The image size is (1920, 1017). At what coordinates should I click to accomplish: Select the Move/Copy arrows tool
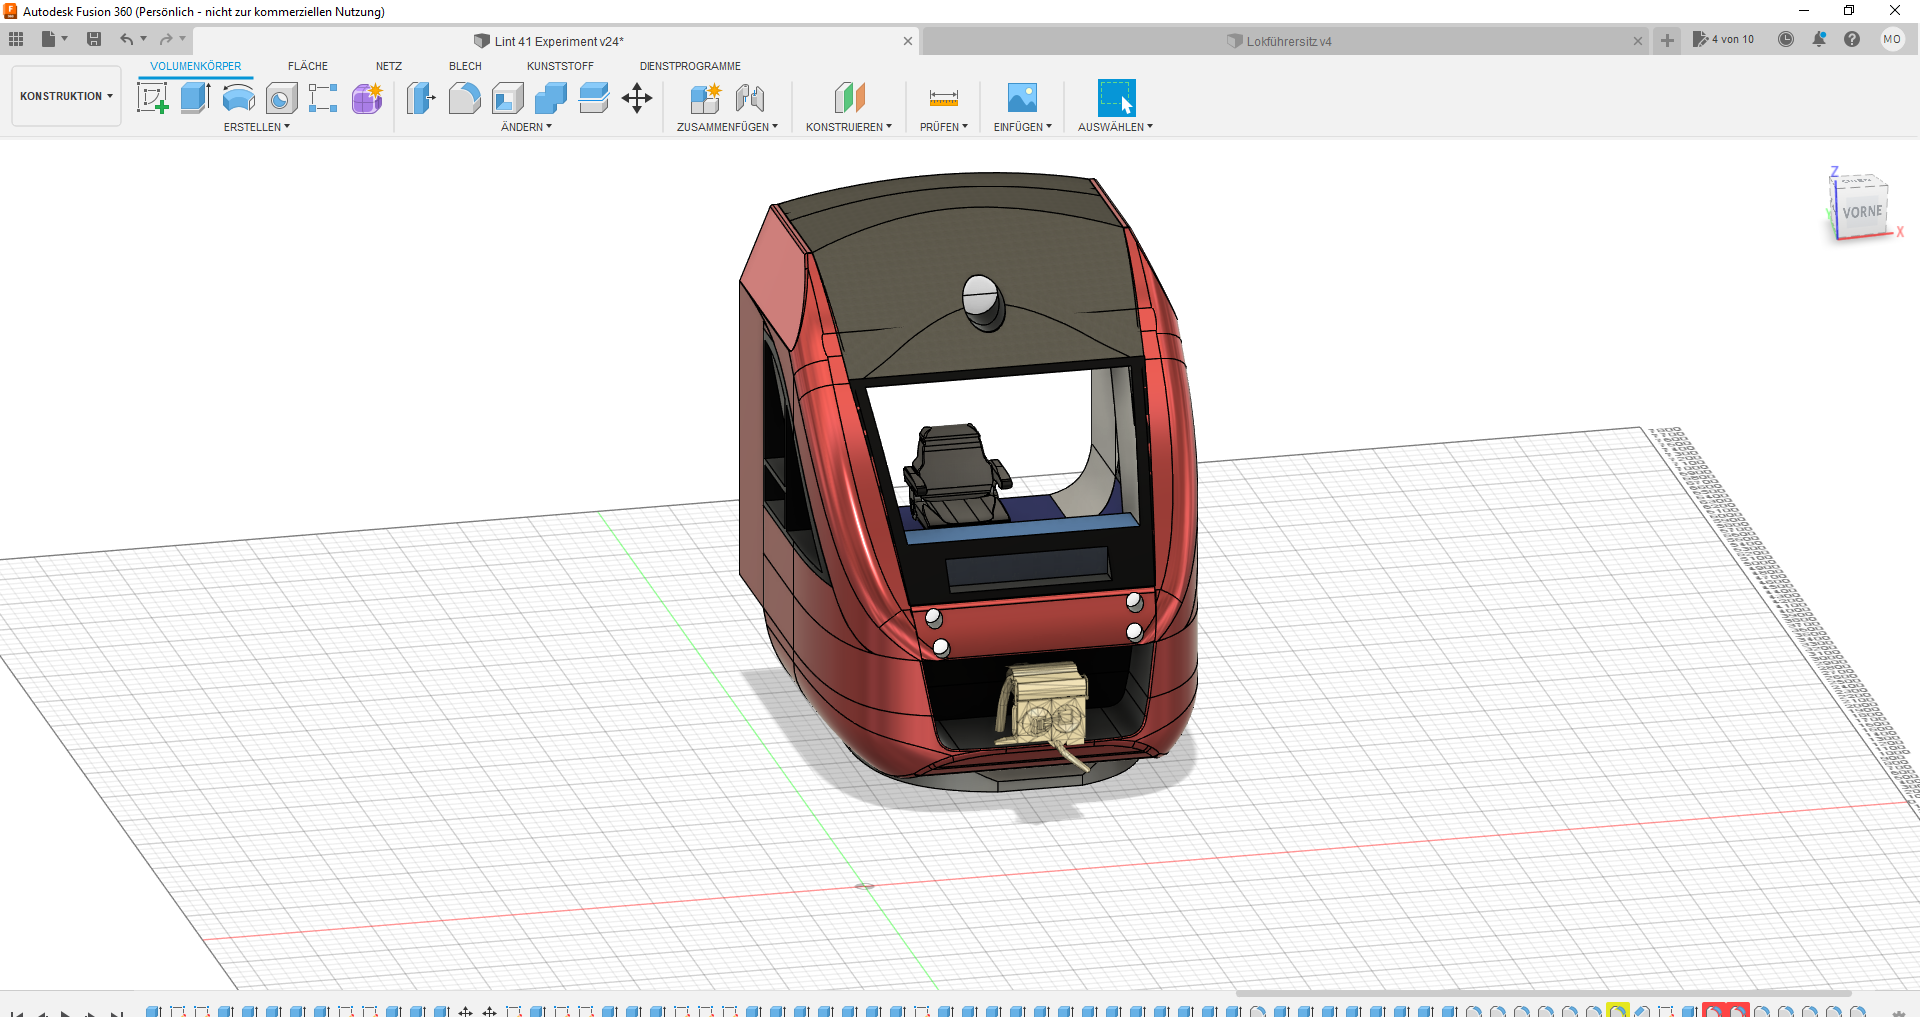[637, 98]
